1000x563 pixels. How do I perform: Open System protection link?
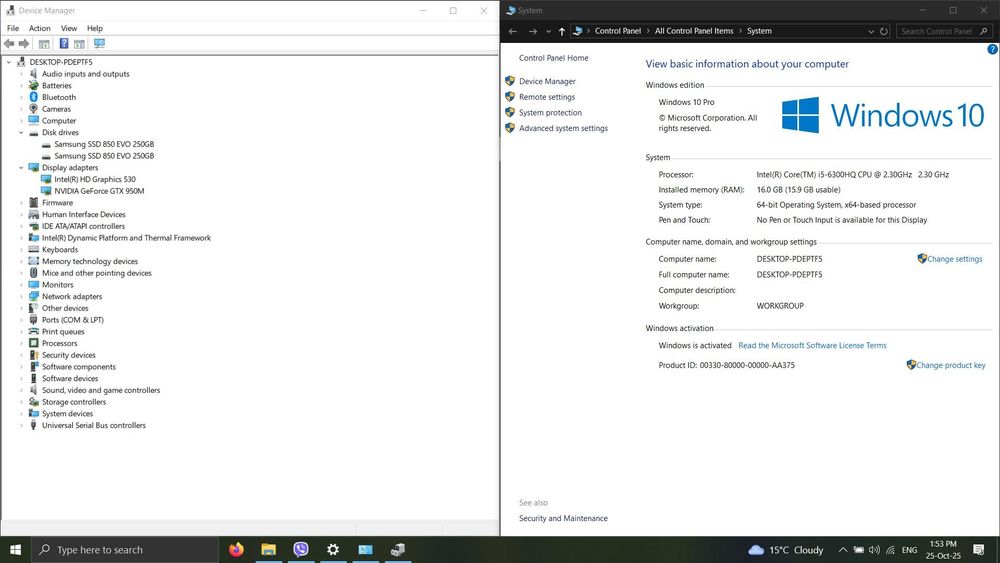pyautogui.click(x=550, y=113)
